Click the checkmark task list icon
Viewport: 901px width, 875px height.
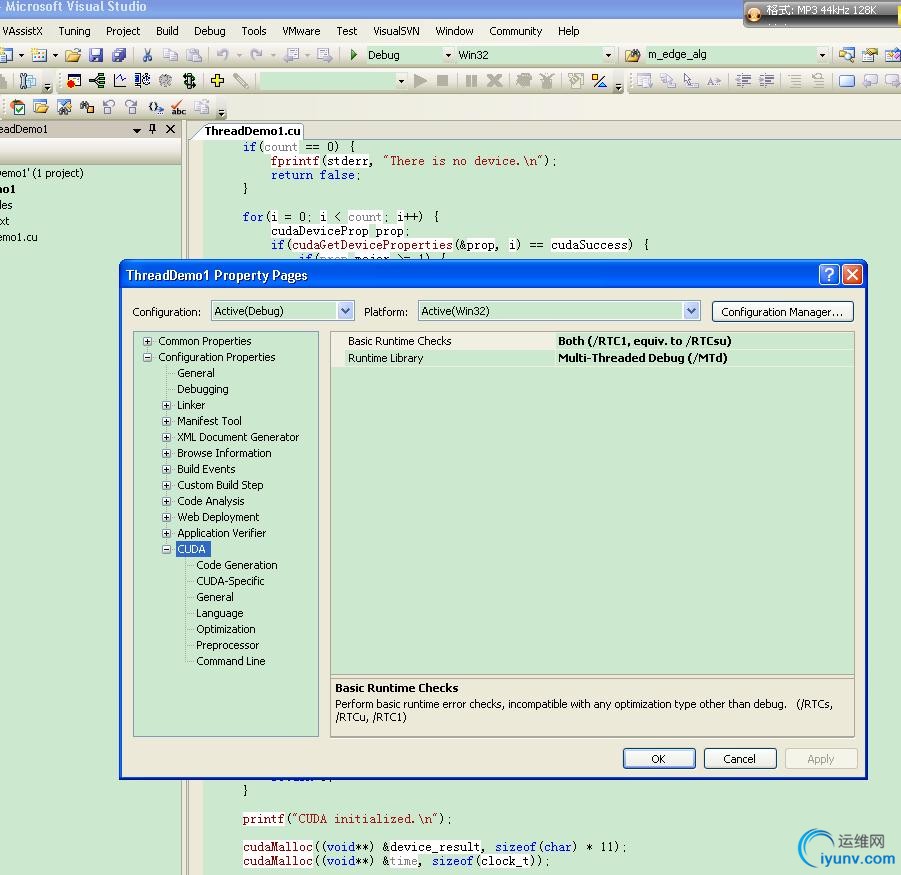click(x=18, y=107)
